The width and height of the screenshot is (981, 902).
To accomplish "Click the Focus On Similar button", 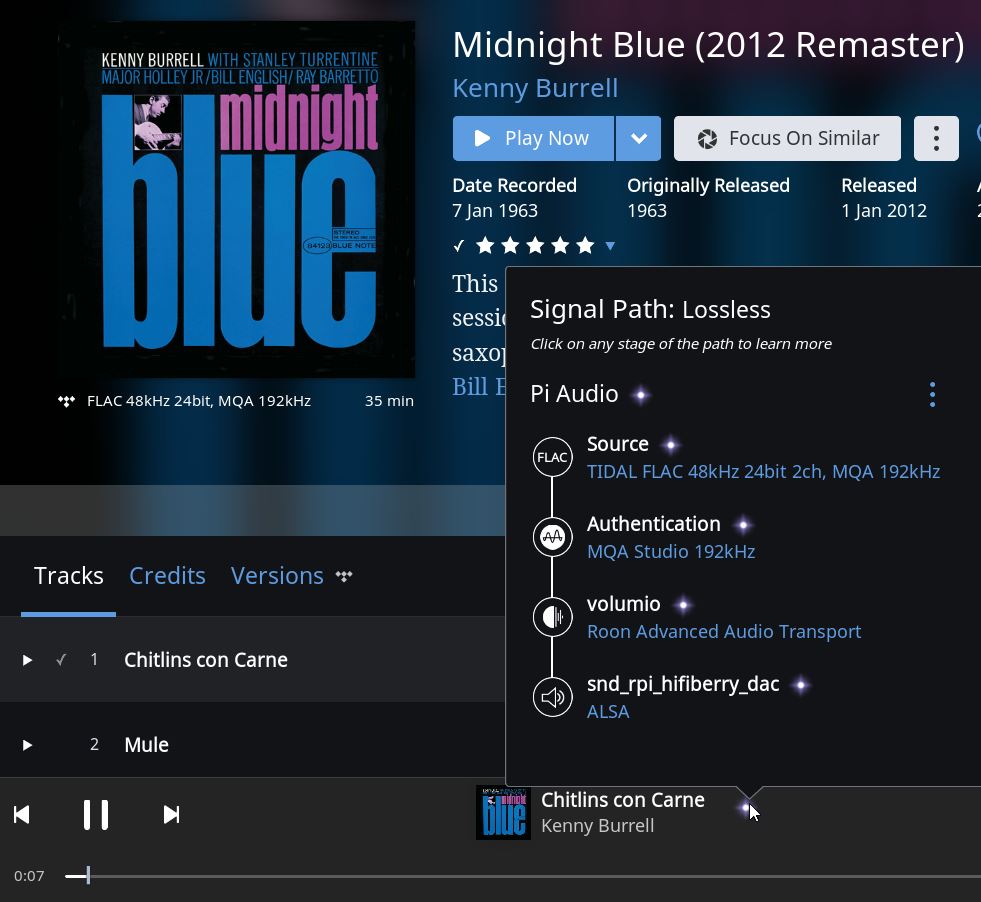I will (x=787, y=138).
